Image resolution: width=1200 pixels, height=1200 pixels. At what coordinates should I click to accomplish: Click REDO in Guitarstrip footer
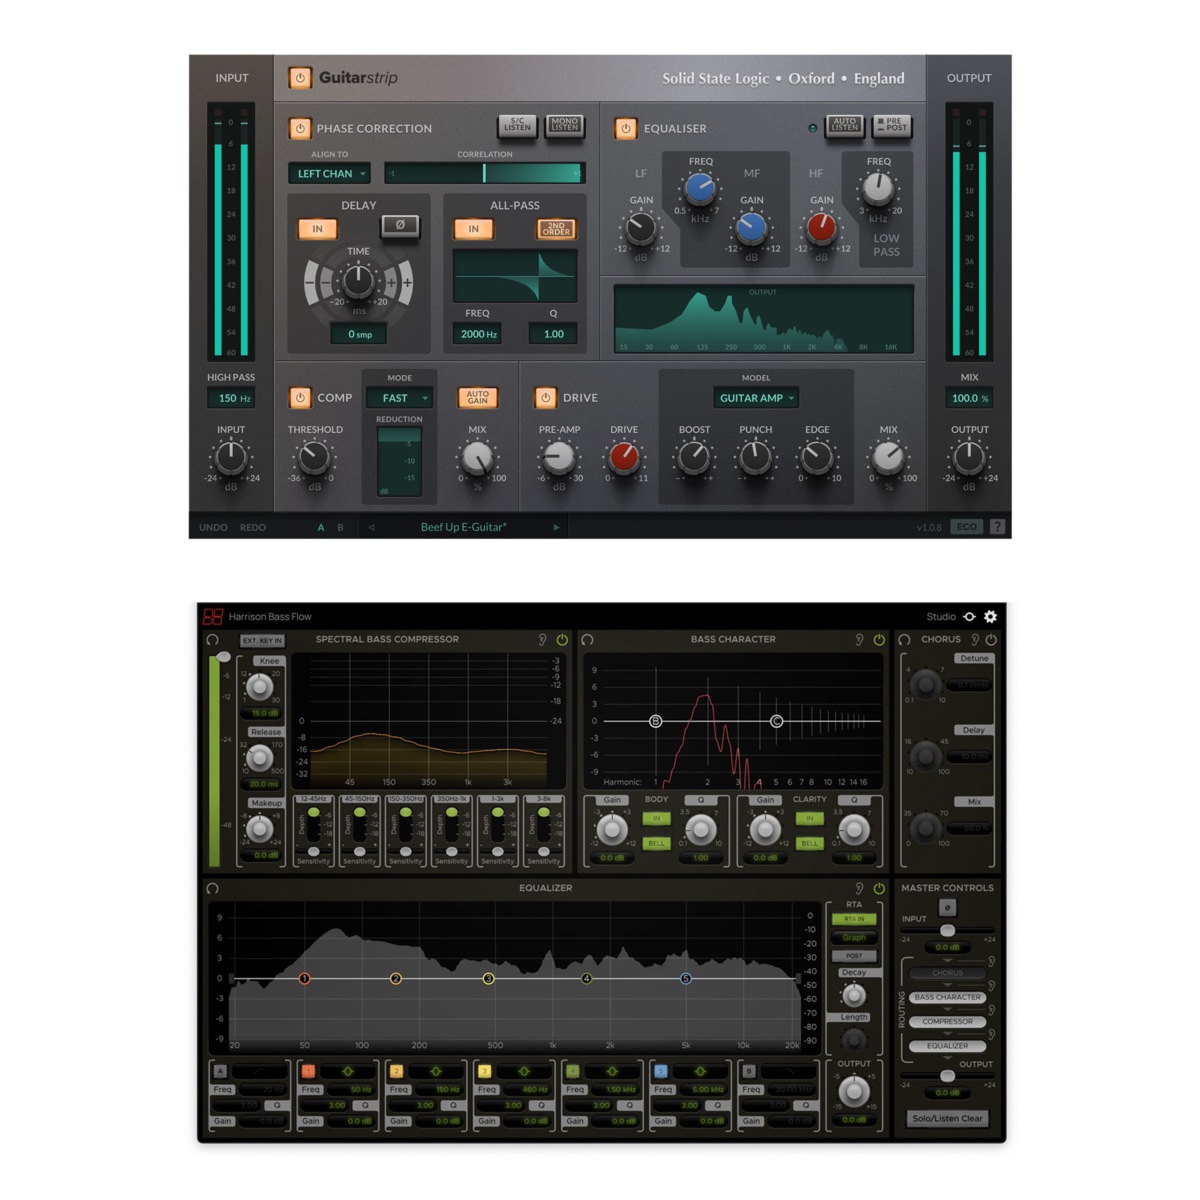click(x=253, y=527)
